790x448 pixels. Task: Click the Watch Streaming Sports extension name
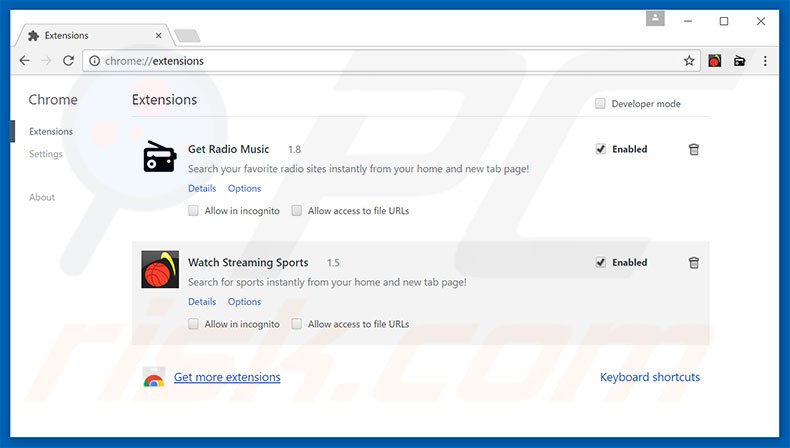click(x=248, y=263)
